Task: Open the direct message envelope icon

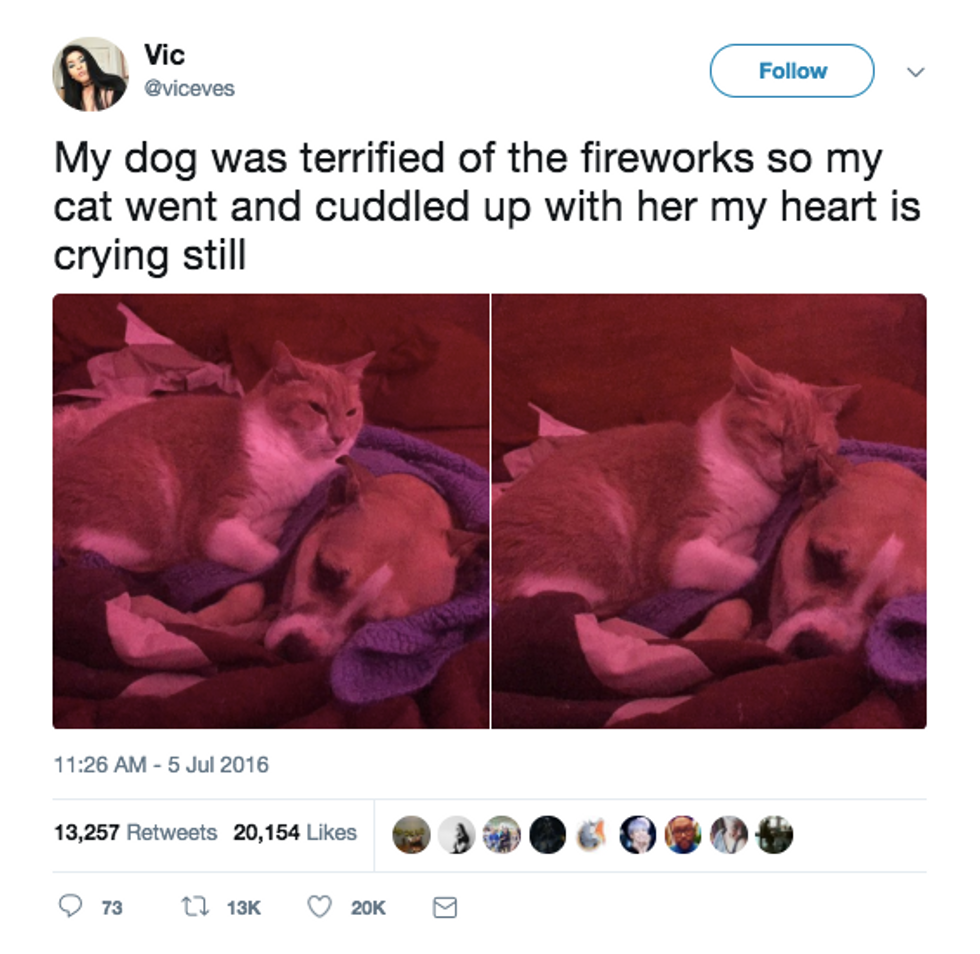Action: point(445,907)
